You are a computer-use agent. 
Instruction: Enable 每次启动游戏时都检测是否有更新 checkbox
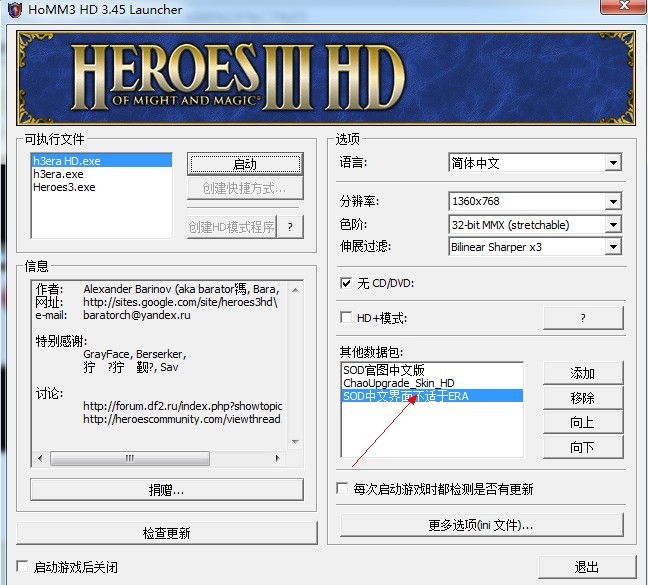pyautogui.click(x=342, y=488)
